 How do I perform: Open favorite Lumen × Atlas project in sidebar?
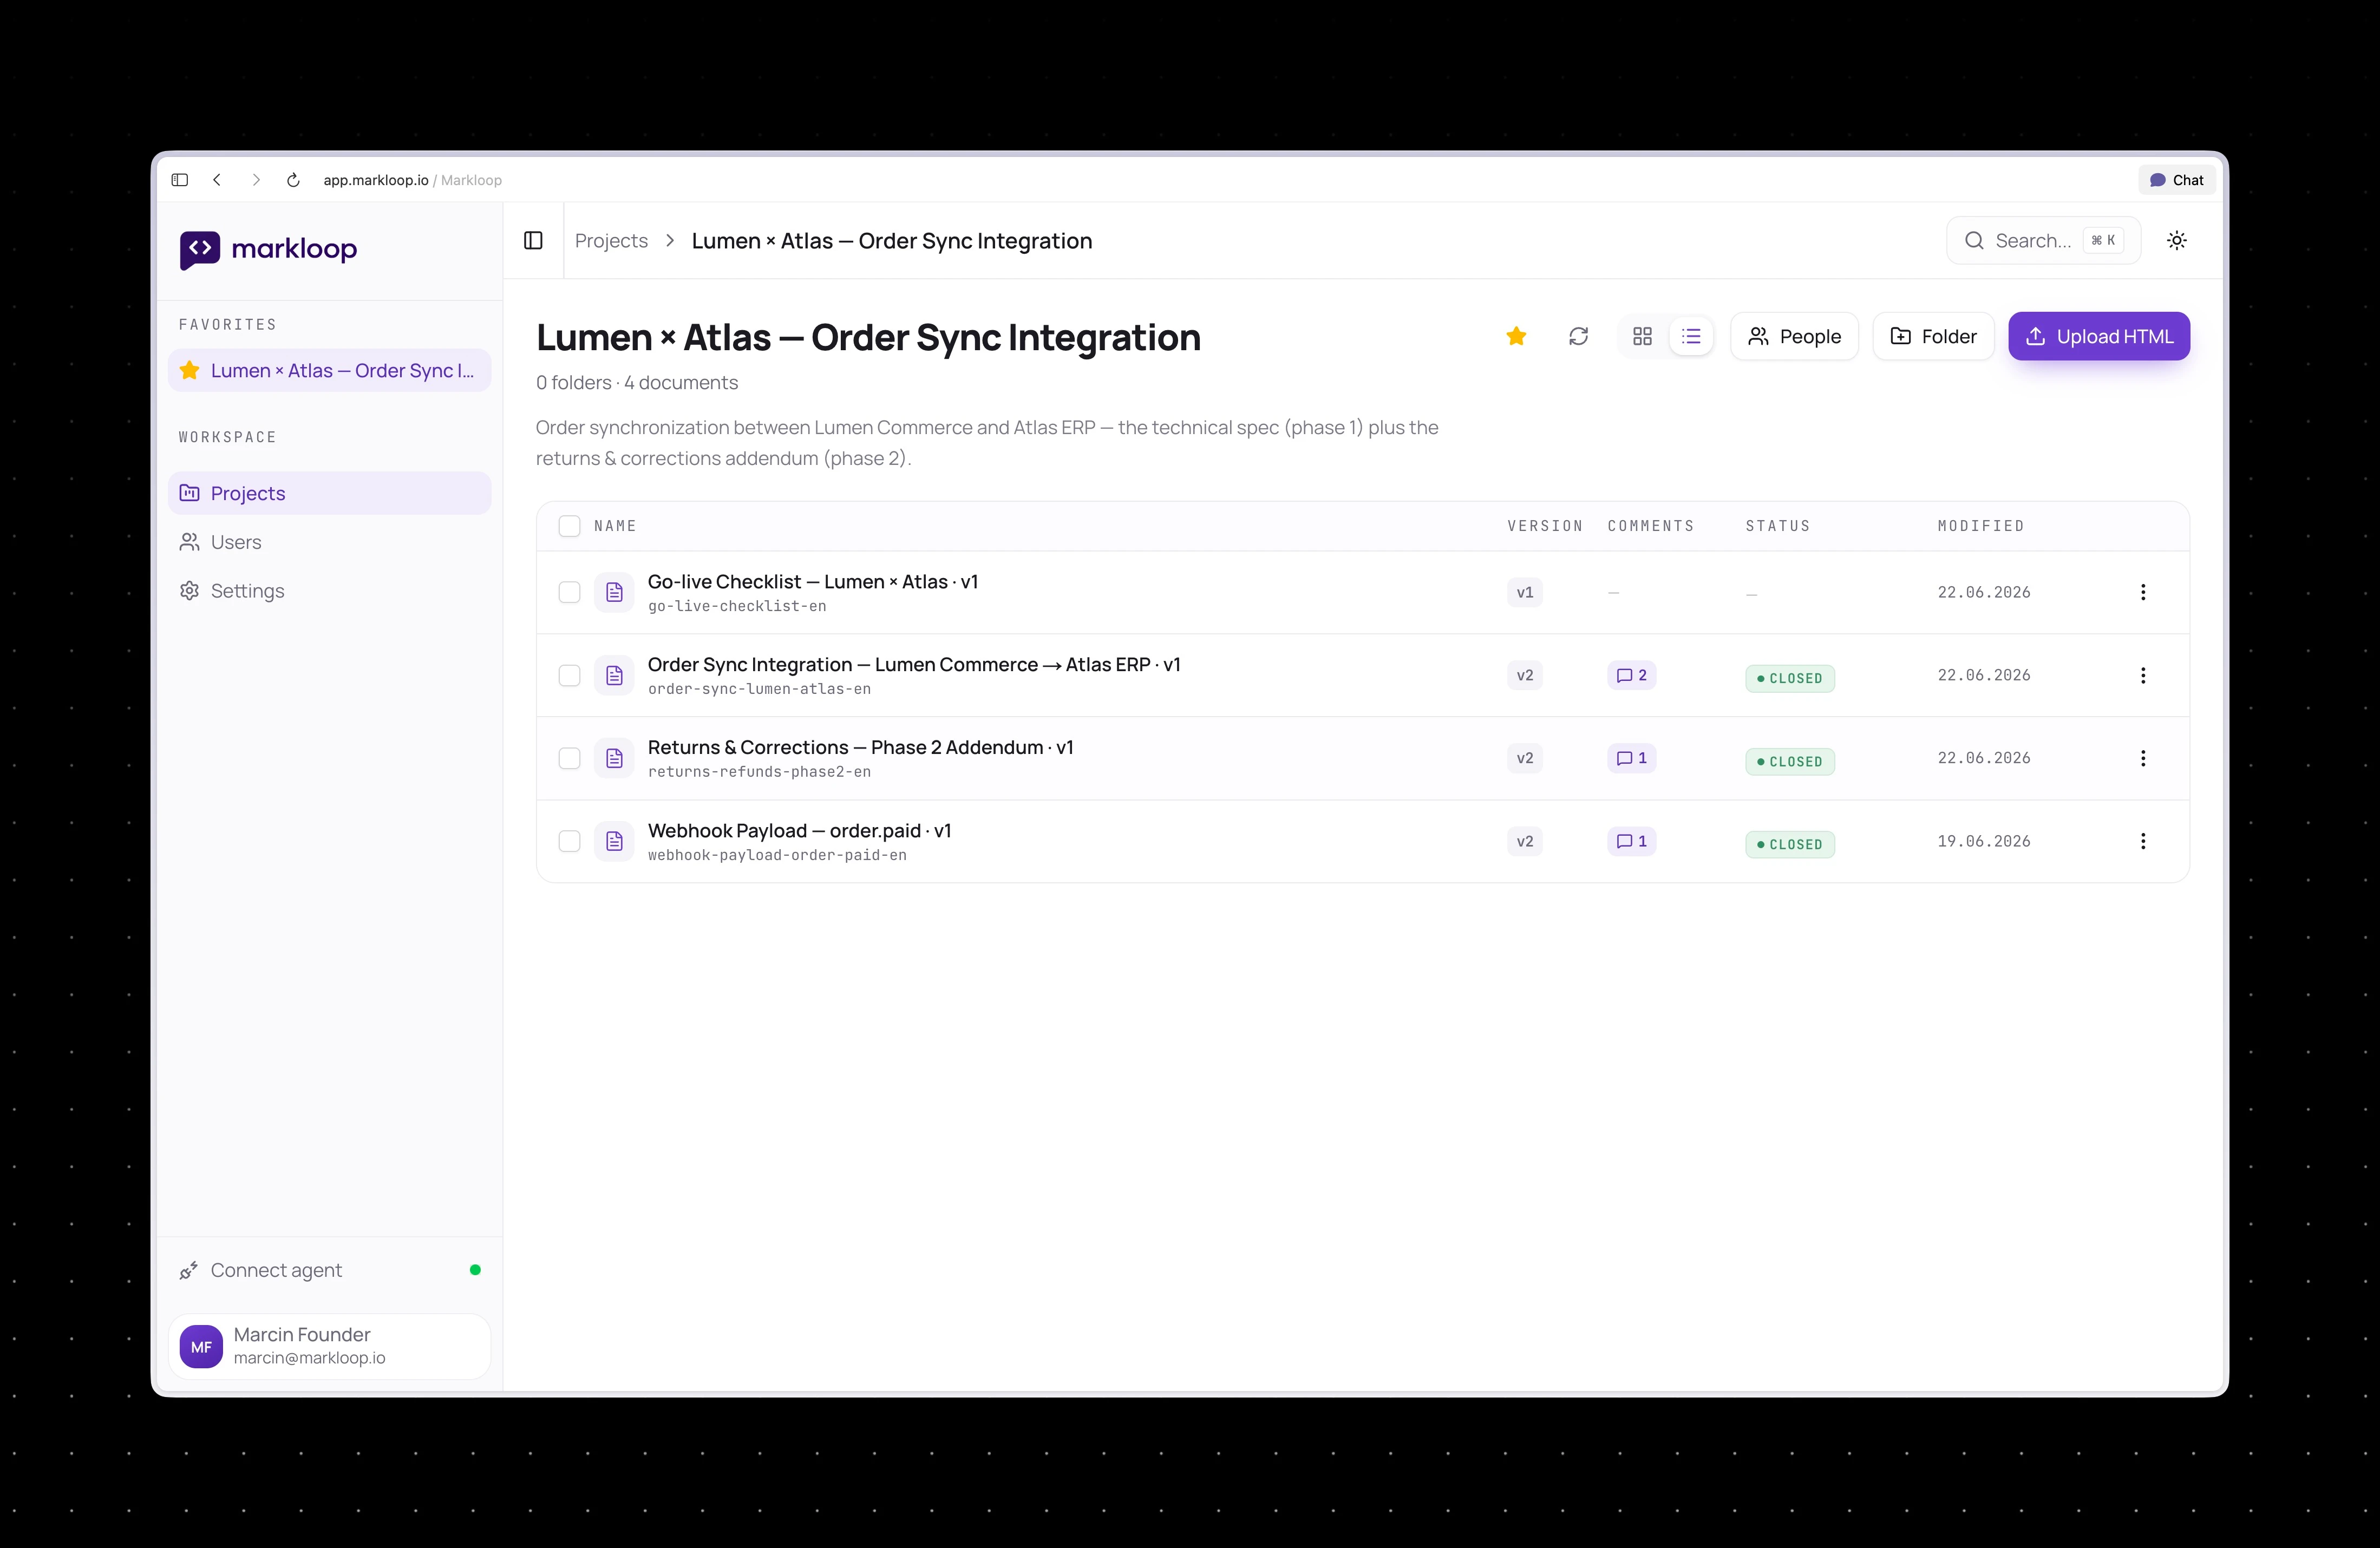329,370
